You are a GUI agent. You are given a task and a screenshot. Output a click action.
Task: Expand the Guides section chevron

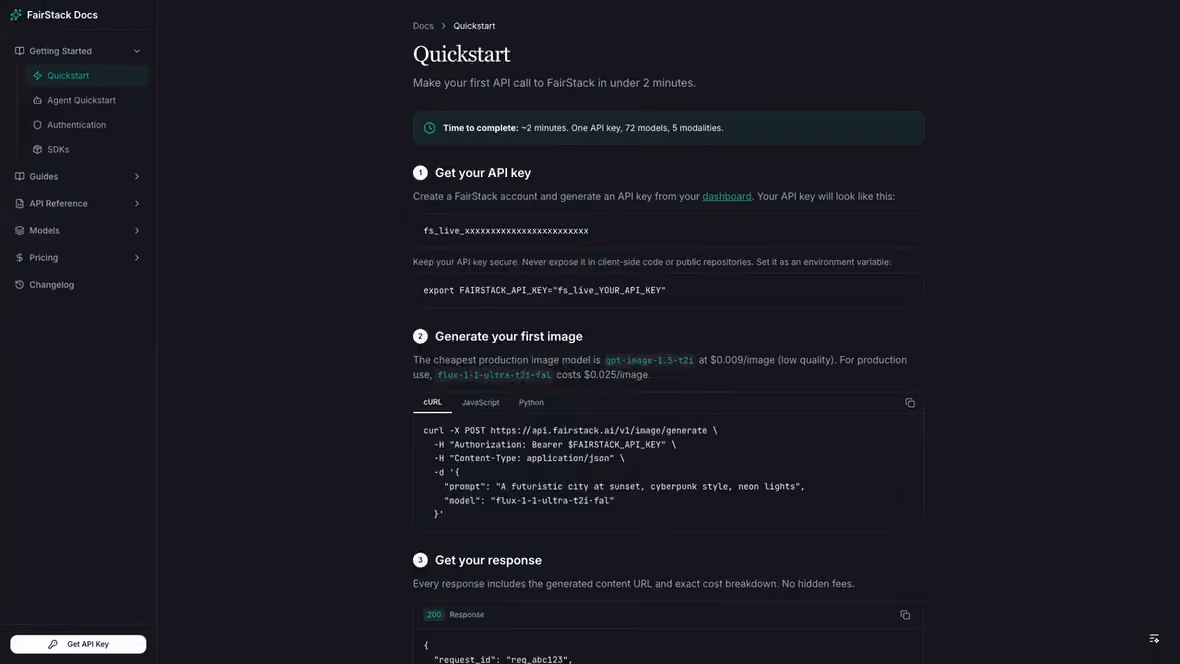coord(137,176)
